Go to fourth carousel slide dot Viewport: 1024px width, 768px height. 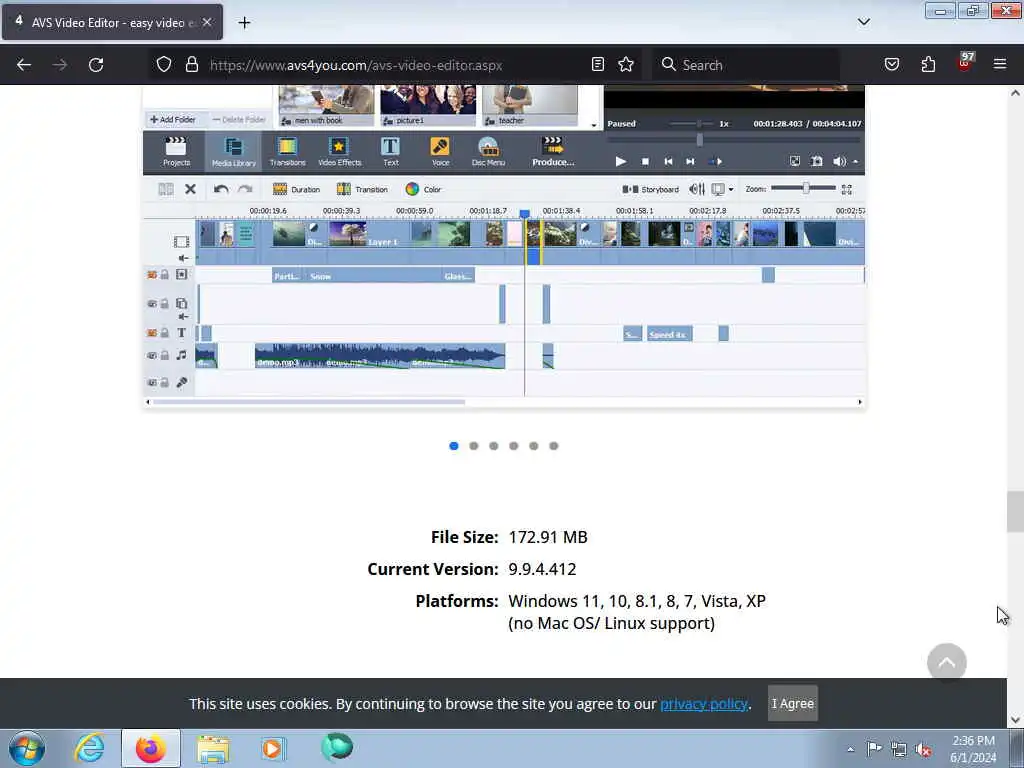[514, 446]
